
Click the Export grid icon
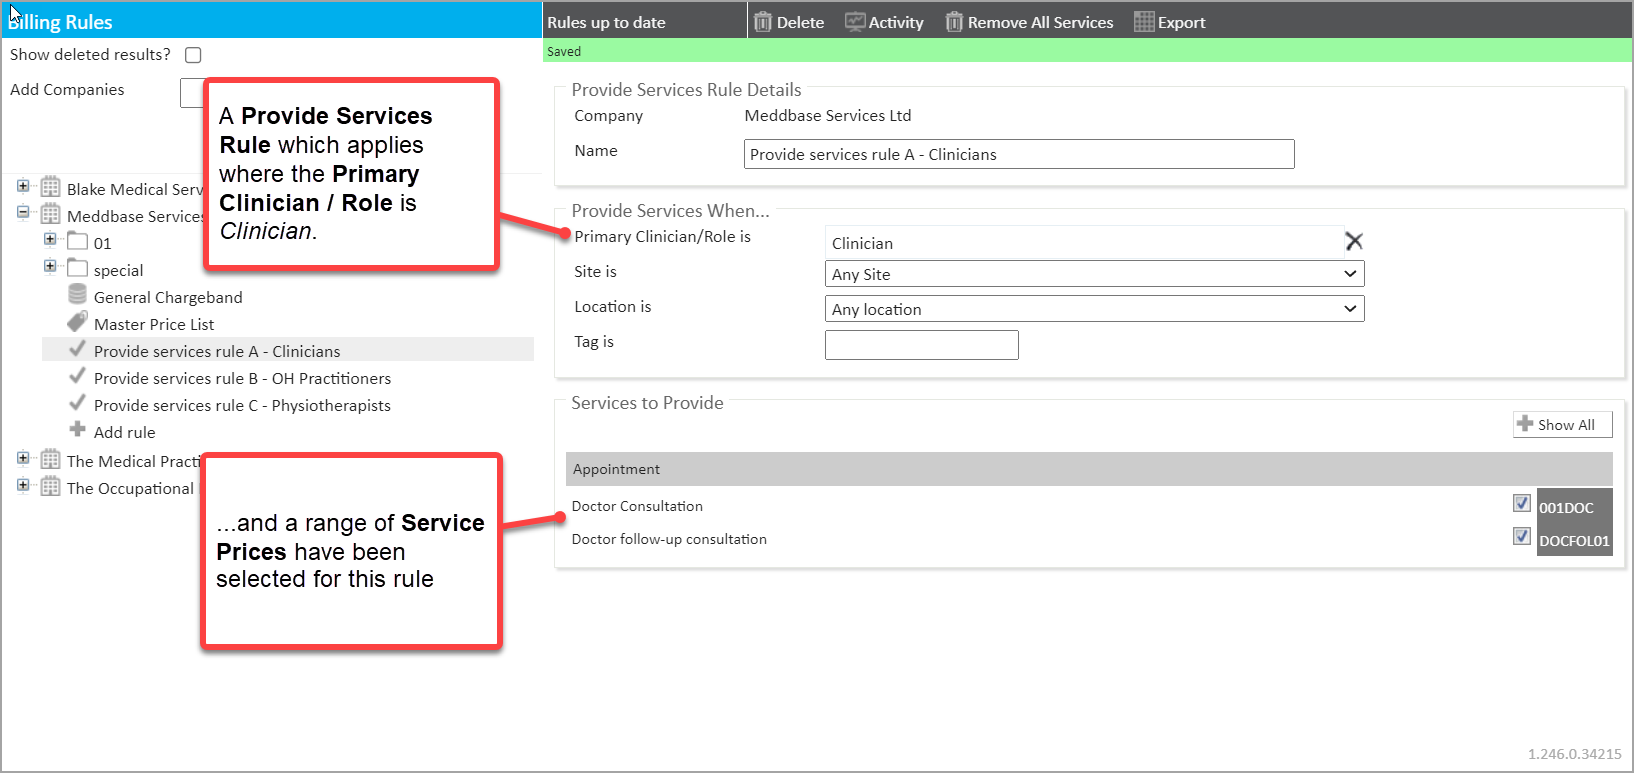1144,22
